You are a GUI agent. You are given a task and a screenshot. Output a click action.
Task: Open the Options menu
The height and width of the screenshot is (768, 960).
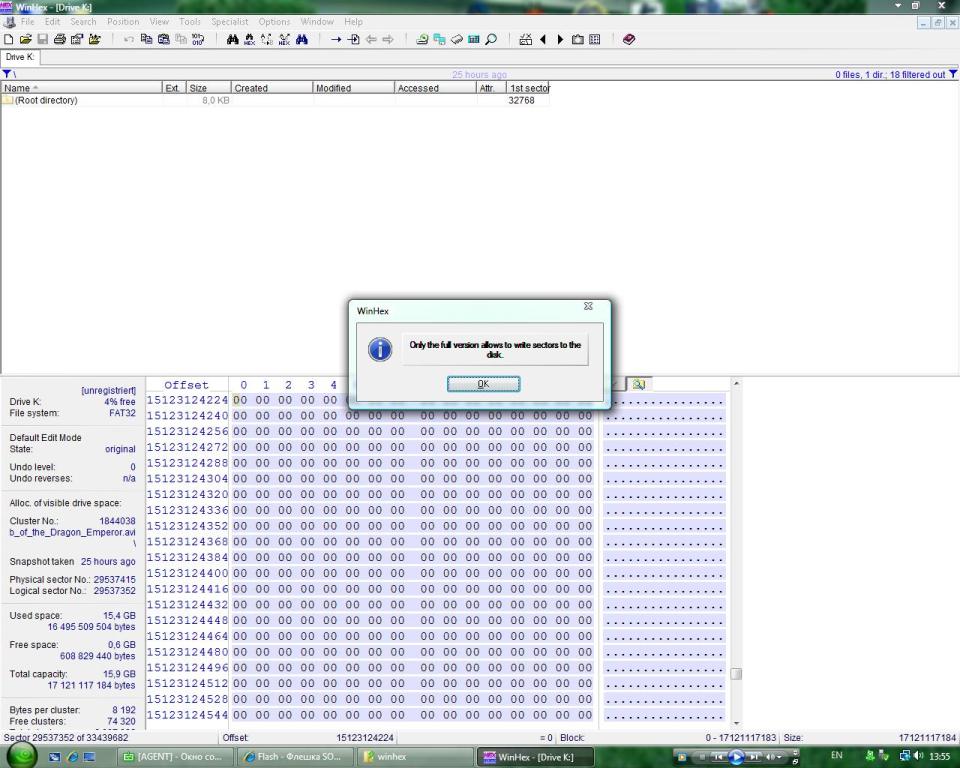(x=274, y=21)
